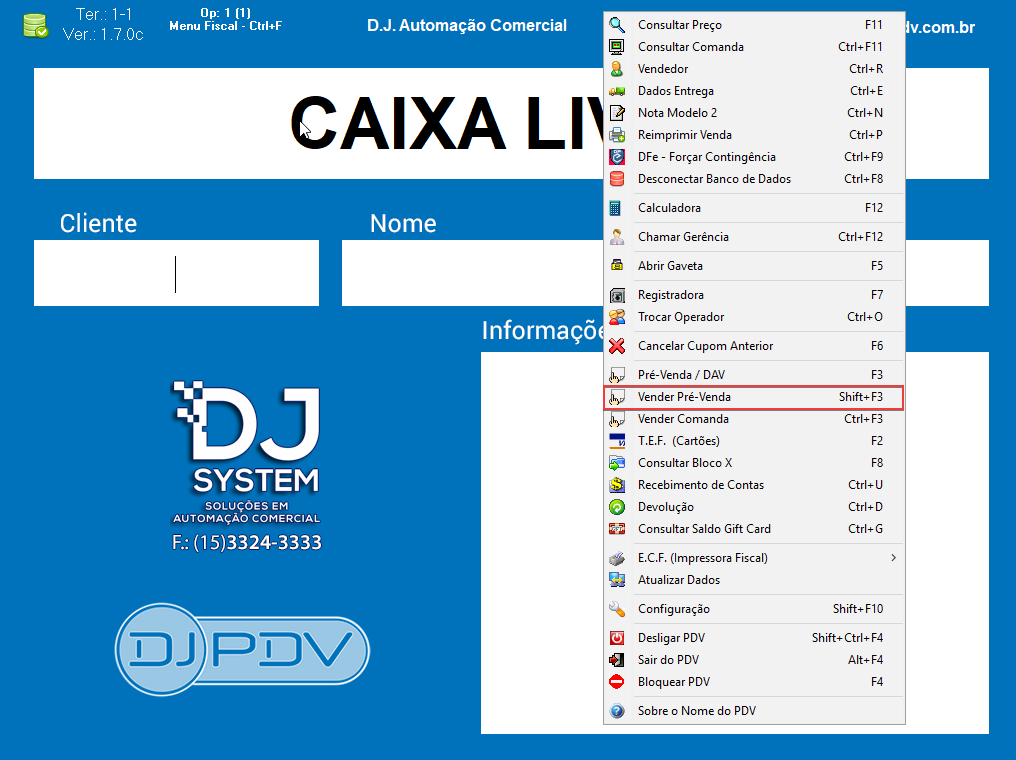
Task: Click the database status icon at top-left
Action: (x=35, y=25)
